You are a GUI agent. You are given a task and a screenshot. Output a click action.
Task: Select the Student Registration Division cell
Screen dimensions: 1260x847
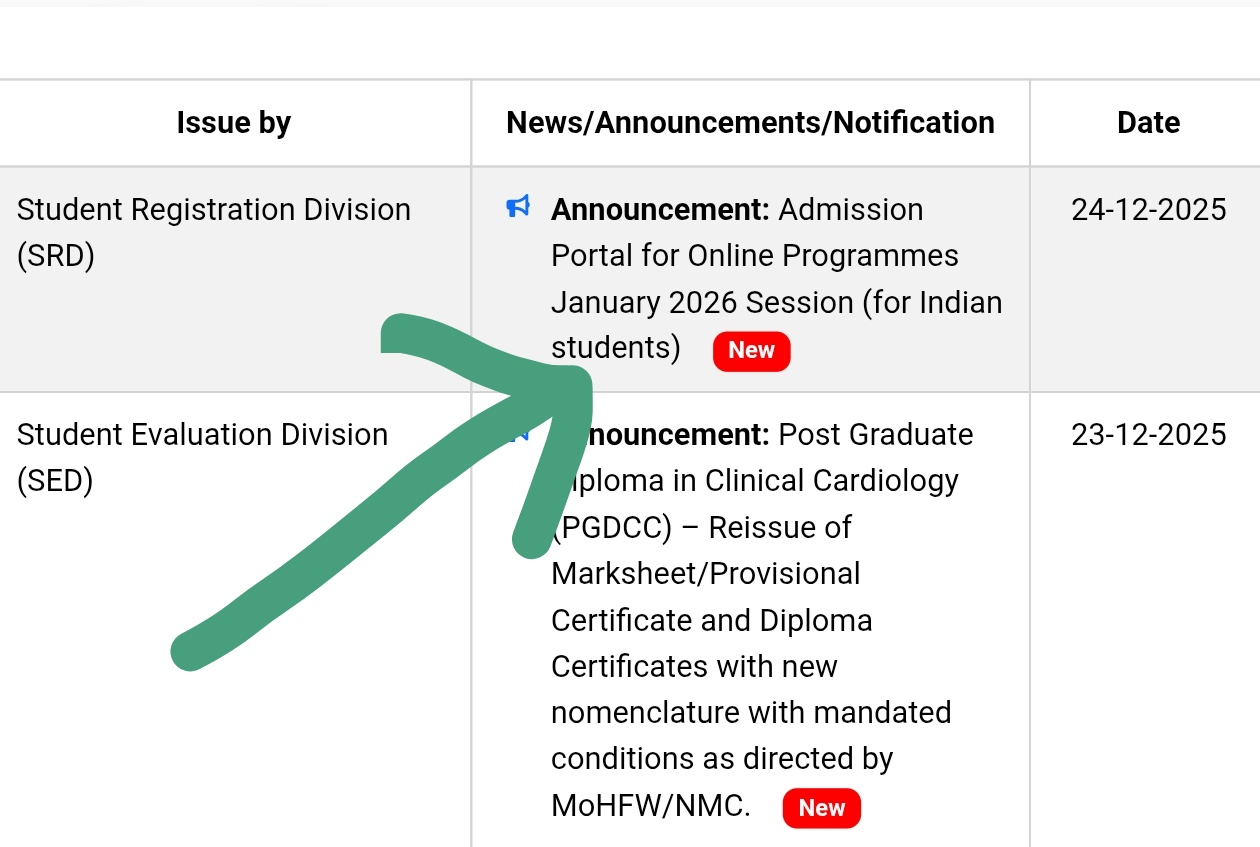click(x=213, y=232)
